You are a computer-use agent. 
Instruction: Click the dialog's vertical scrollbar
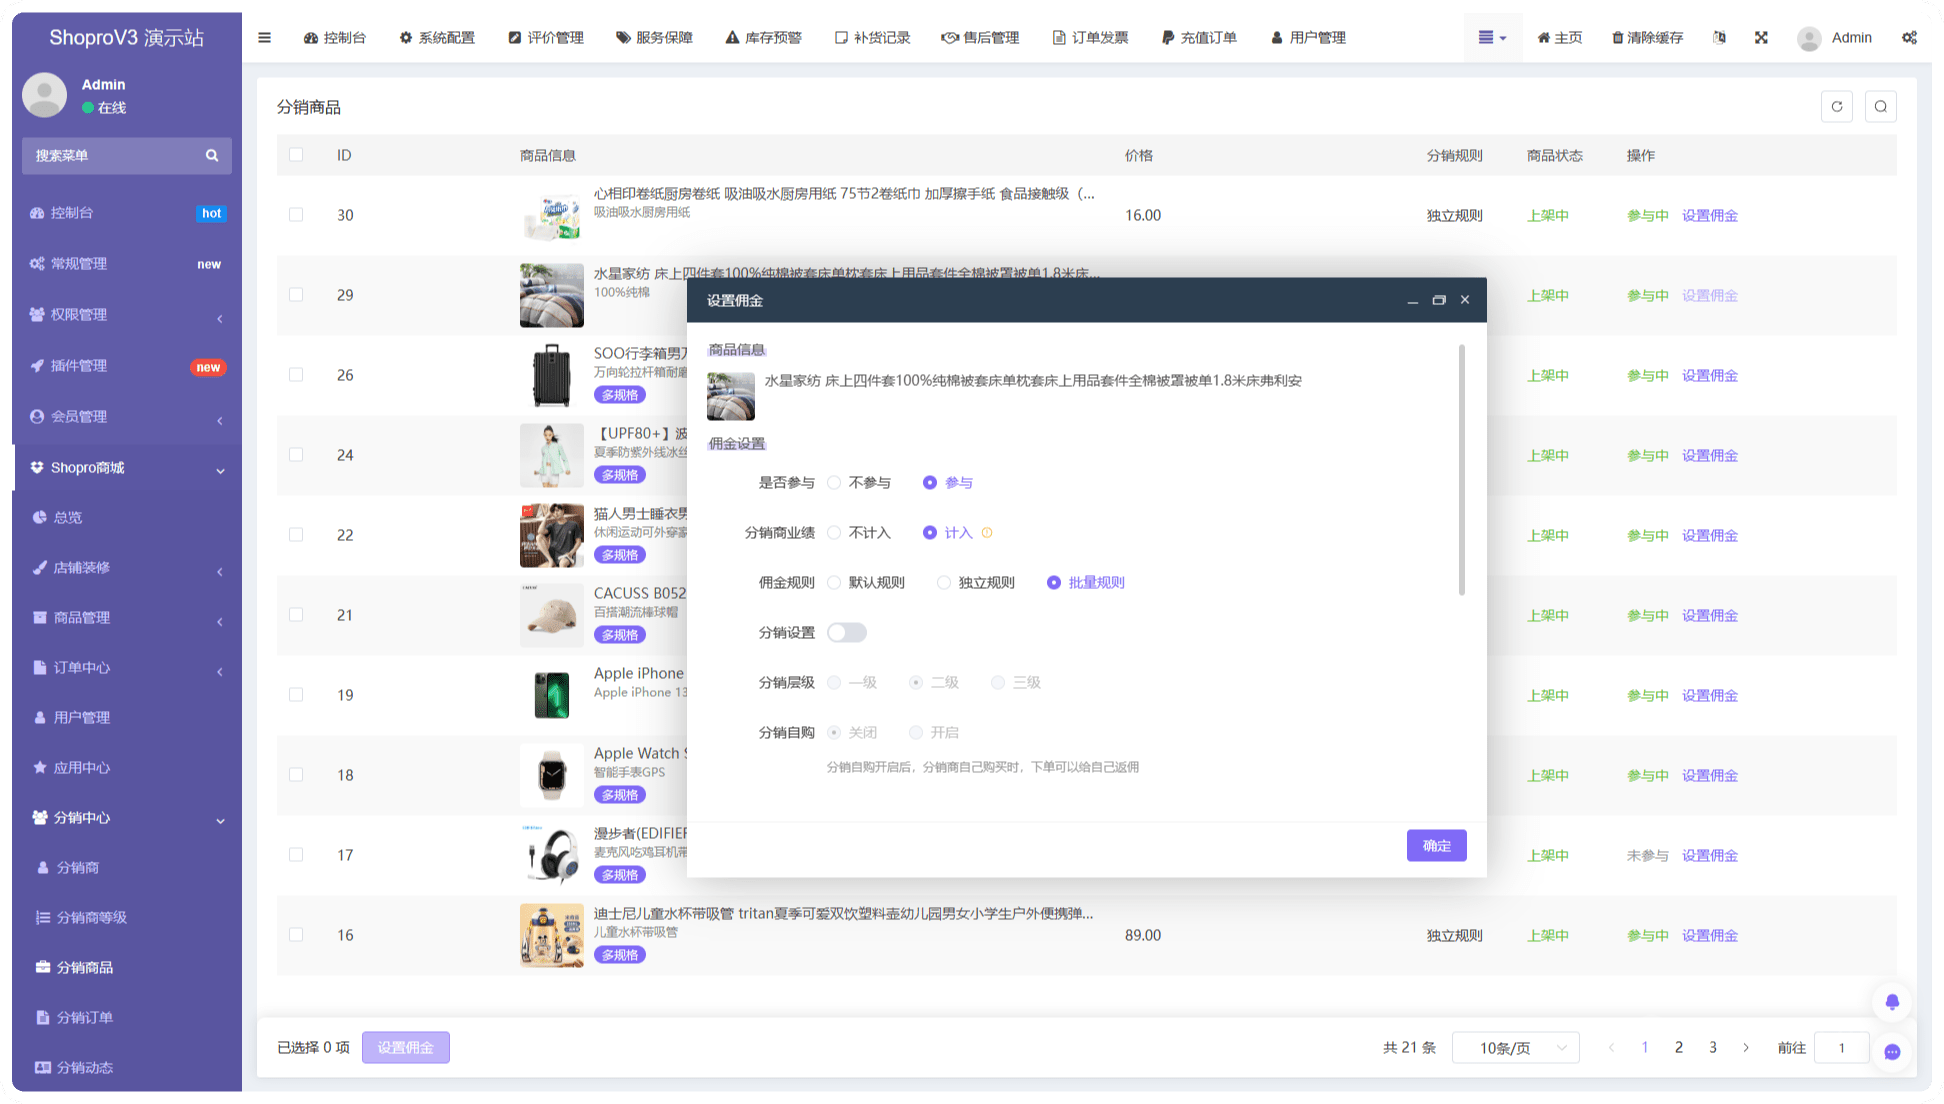1462,470
